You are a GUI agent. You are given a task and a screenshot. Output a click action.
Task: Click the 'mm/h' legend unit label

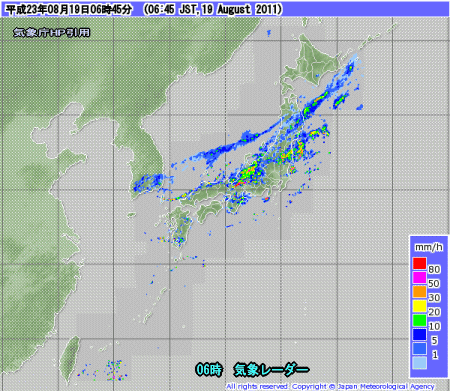[x=429, y=247]
